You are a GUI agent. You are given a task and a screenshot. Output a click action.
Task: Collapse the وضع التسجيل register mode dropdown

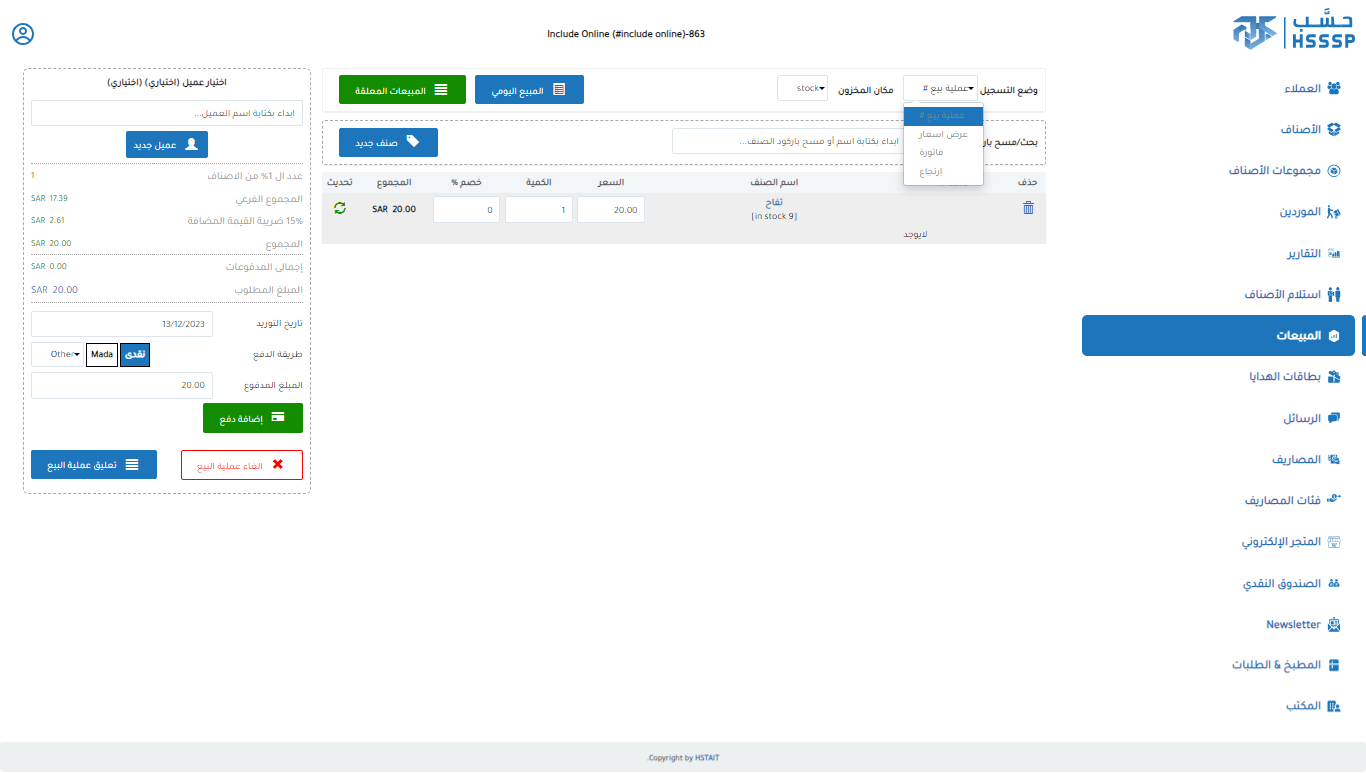[940, 89]
